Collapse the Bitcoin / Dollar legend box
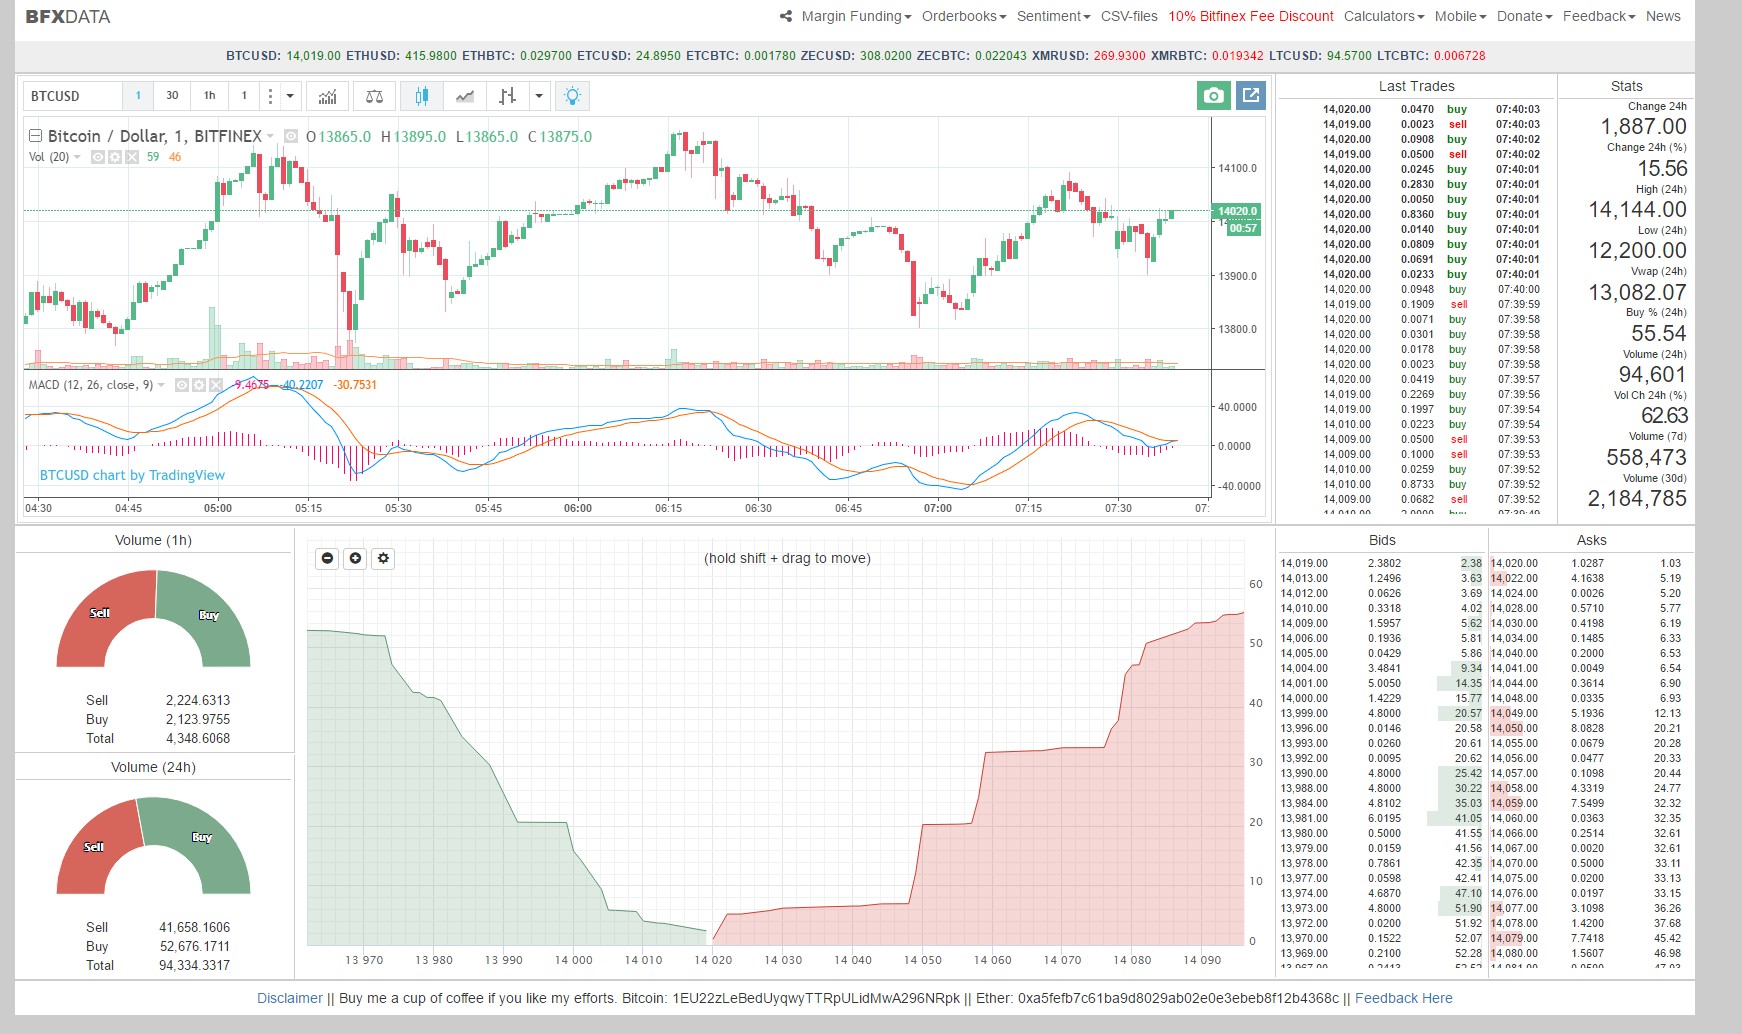 (35, 136)
